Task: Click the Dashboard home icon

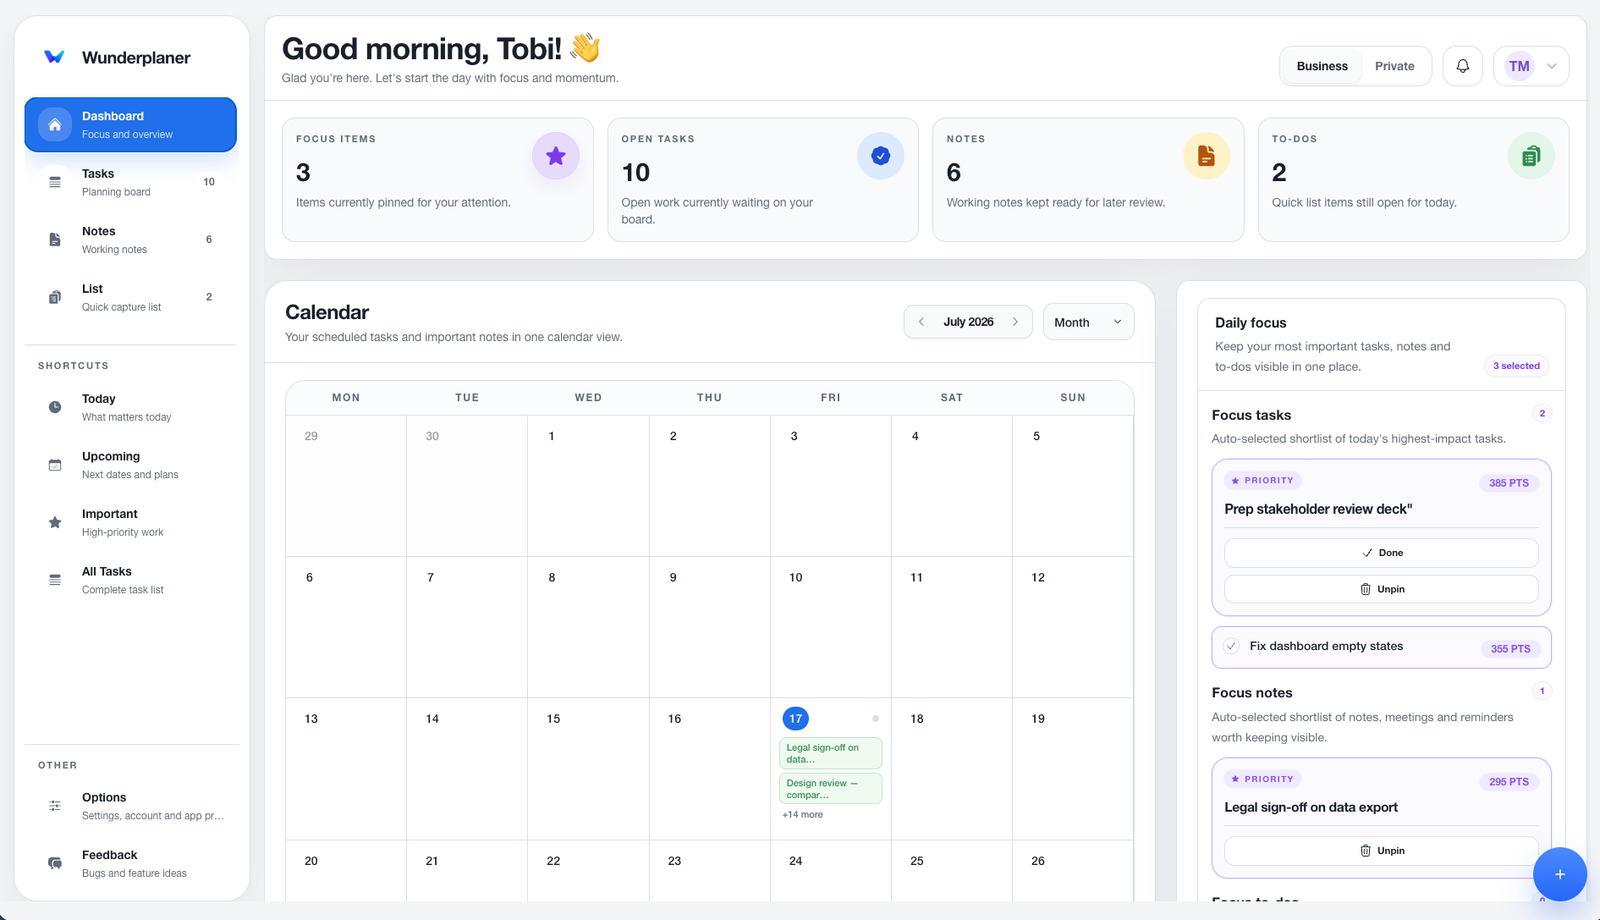Action: (x=55, y=125)
